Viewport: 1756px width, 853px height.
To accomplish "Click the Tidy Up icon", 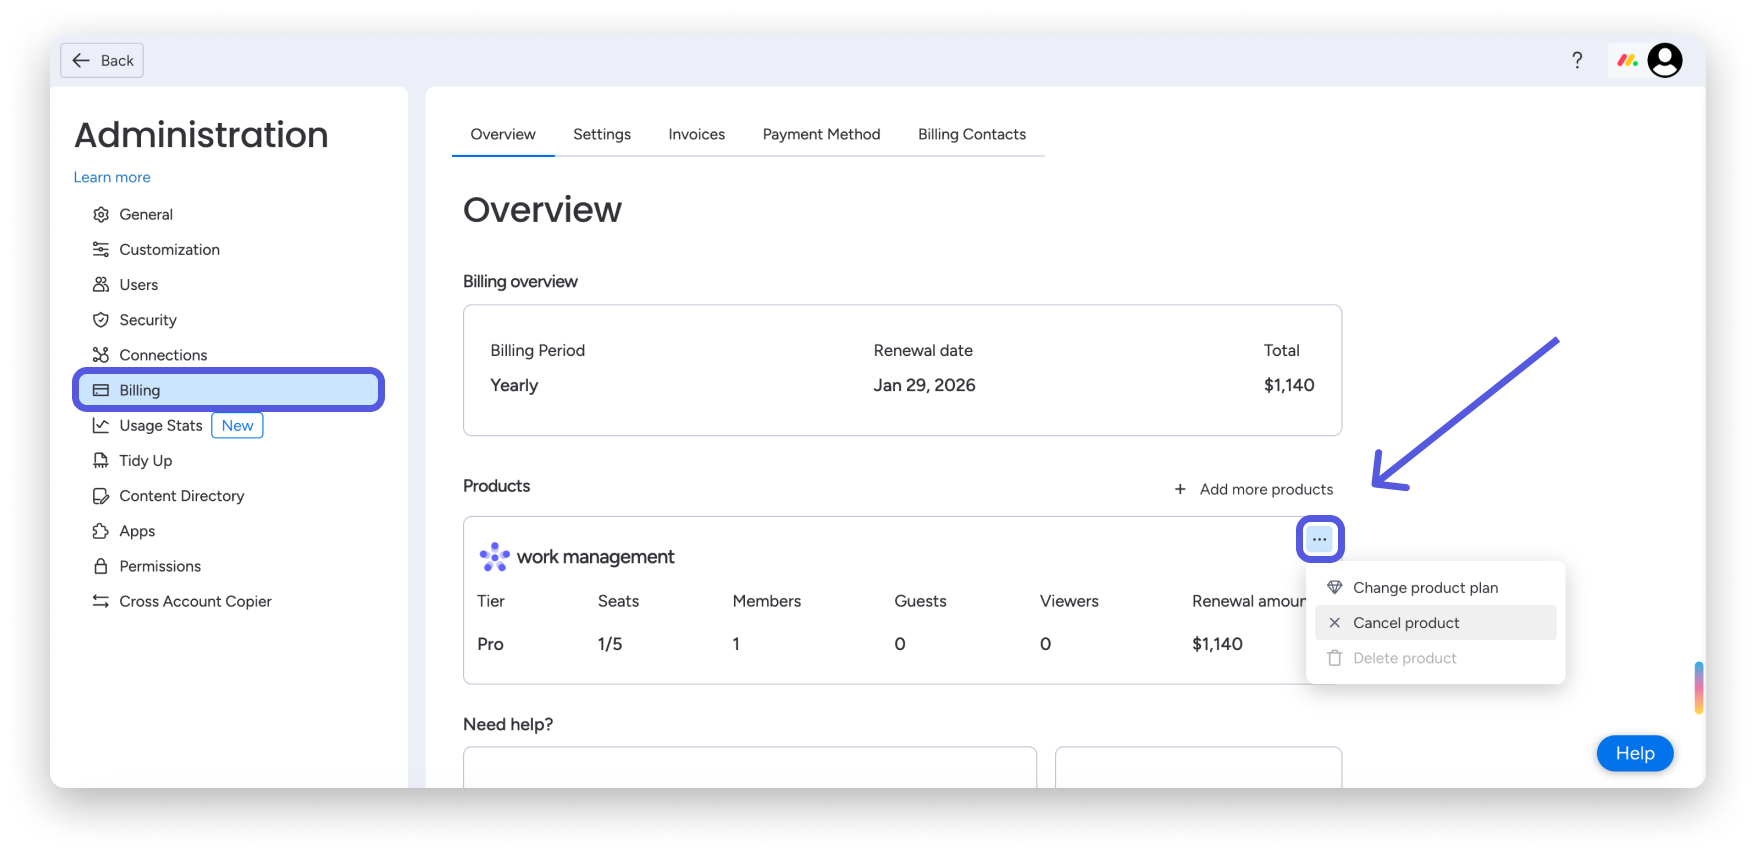I will coord(101,460).
